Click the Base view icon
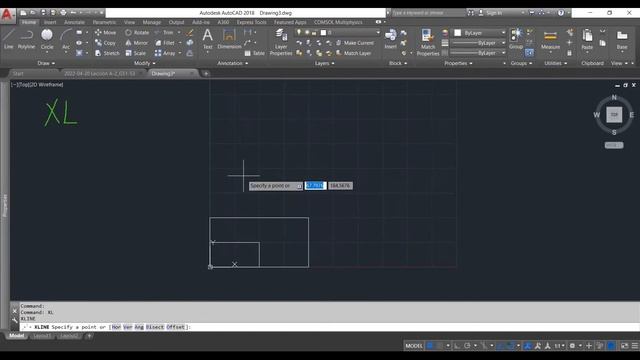640x360 pixels. (x=622, y=40)
